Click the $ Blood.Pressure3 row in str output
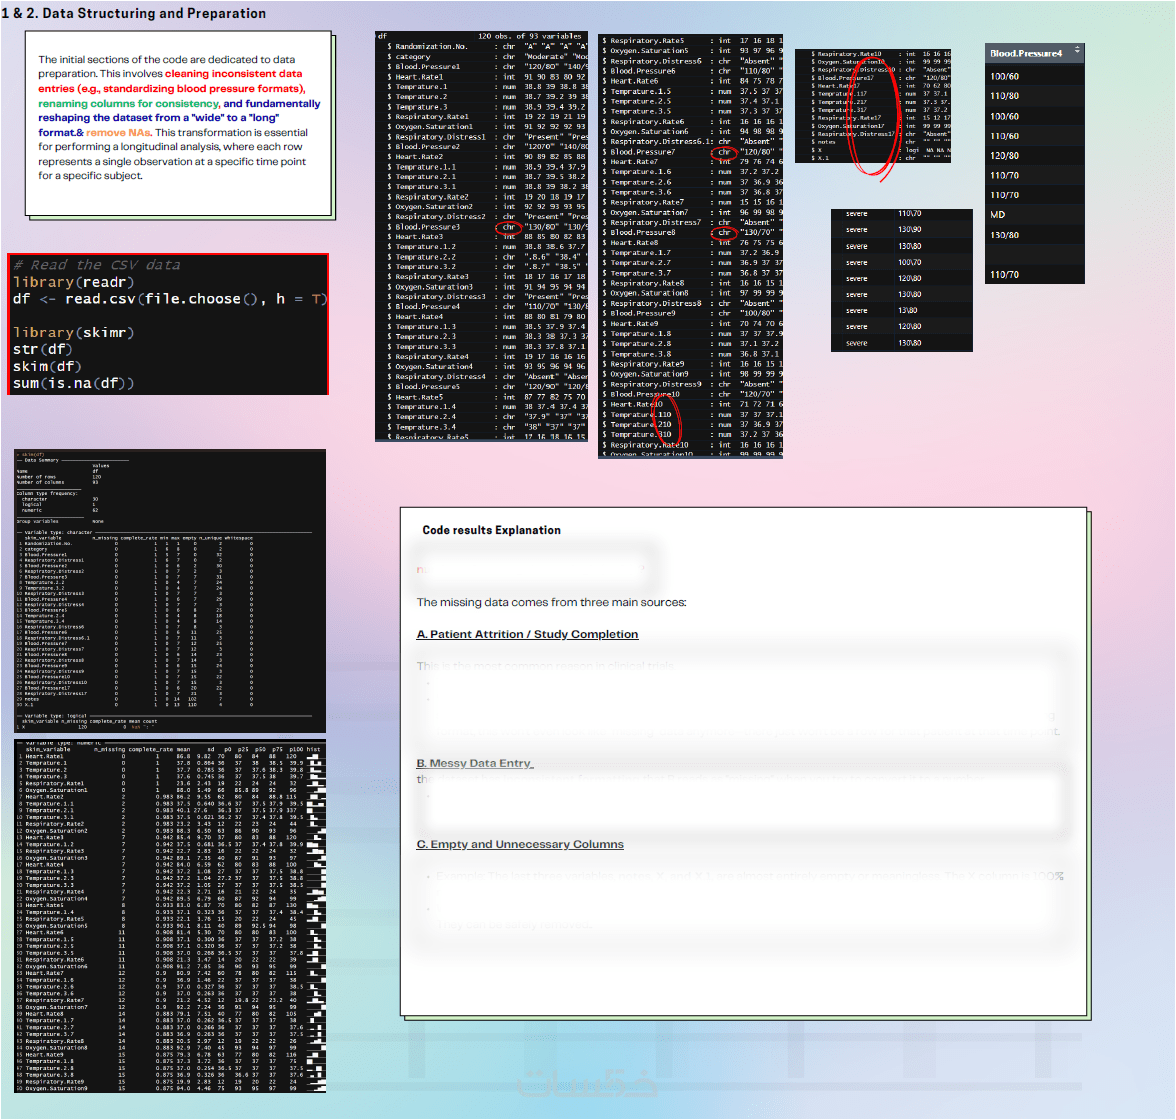This screenshot has width=1176, height=1120. (484, 227)
